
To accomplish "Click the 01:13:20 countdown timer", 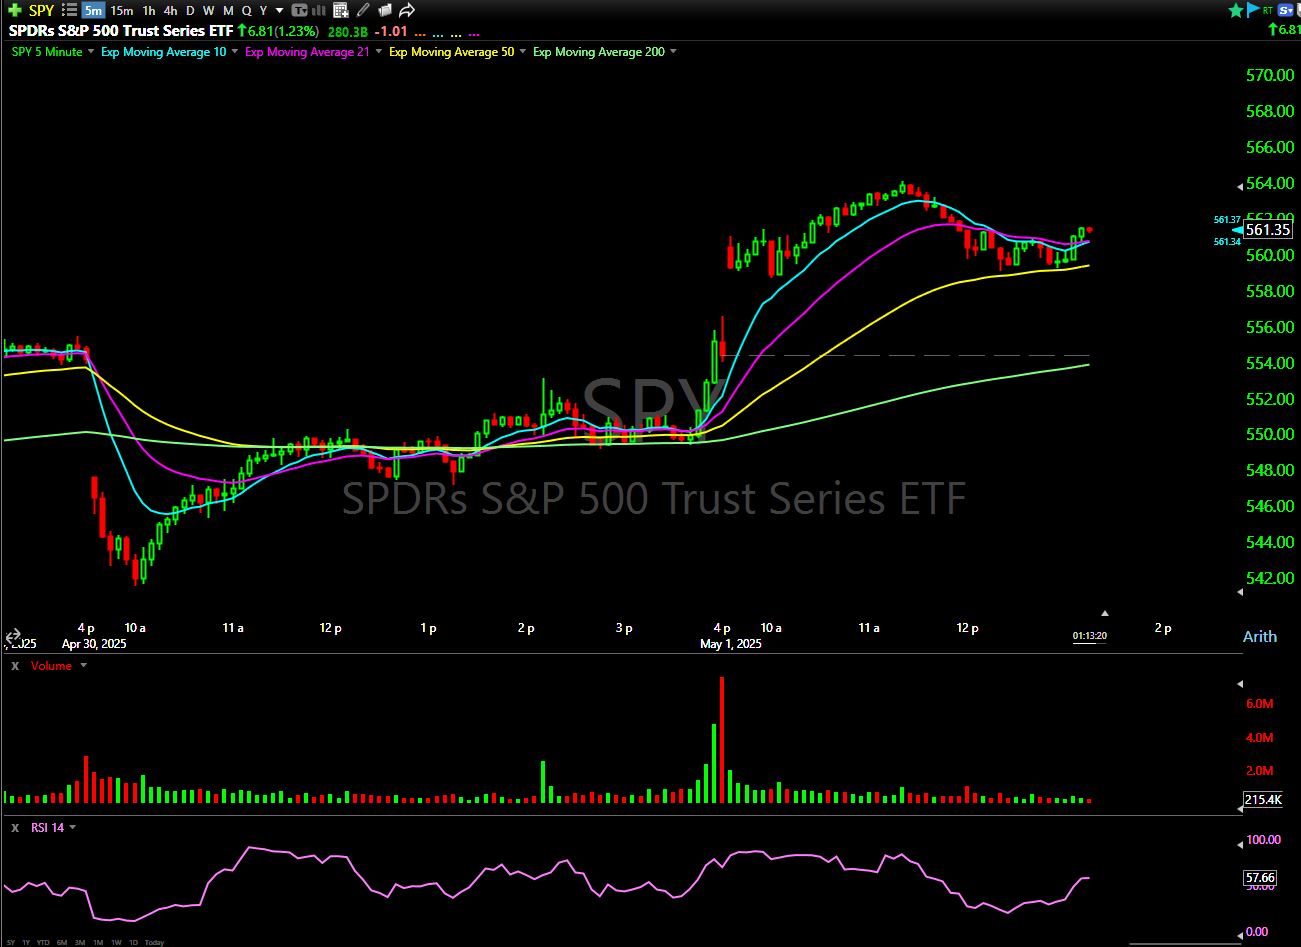I will point(1090,635).
